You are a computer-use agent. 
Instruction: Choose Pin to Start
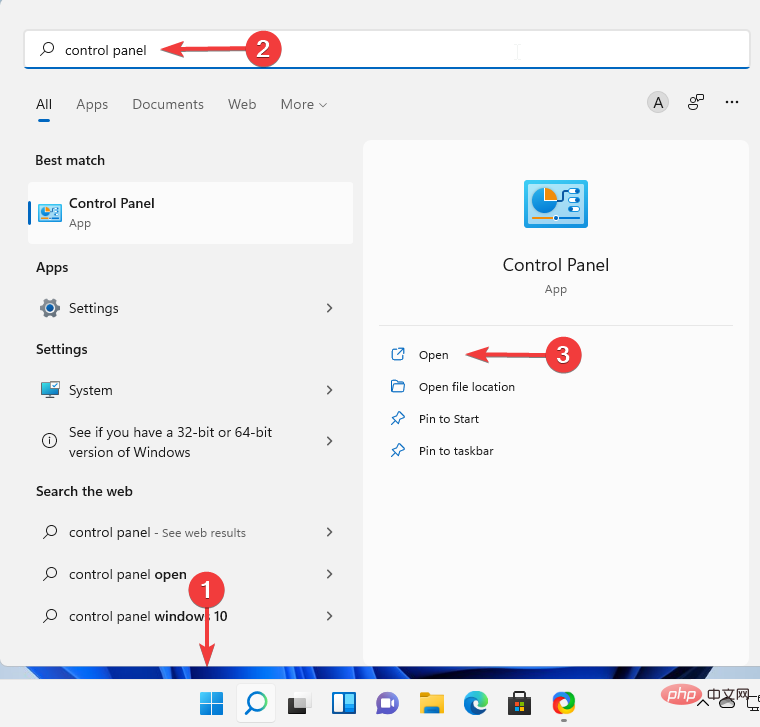coord(449,419)
